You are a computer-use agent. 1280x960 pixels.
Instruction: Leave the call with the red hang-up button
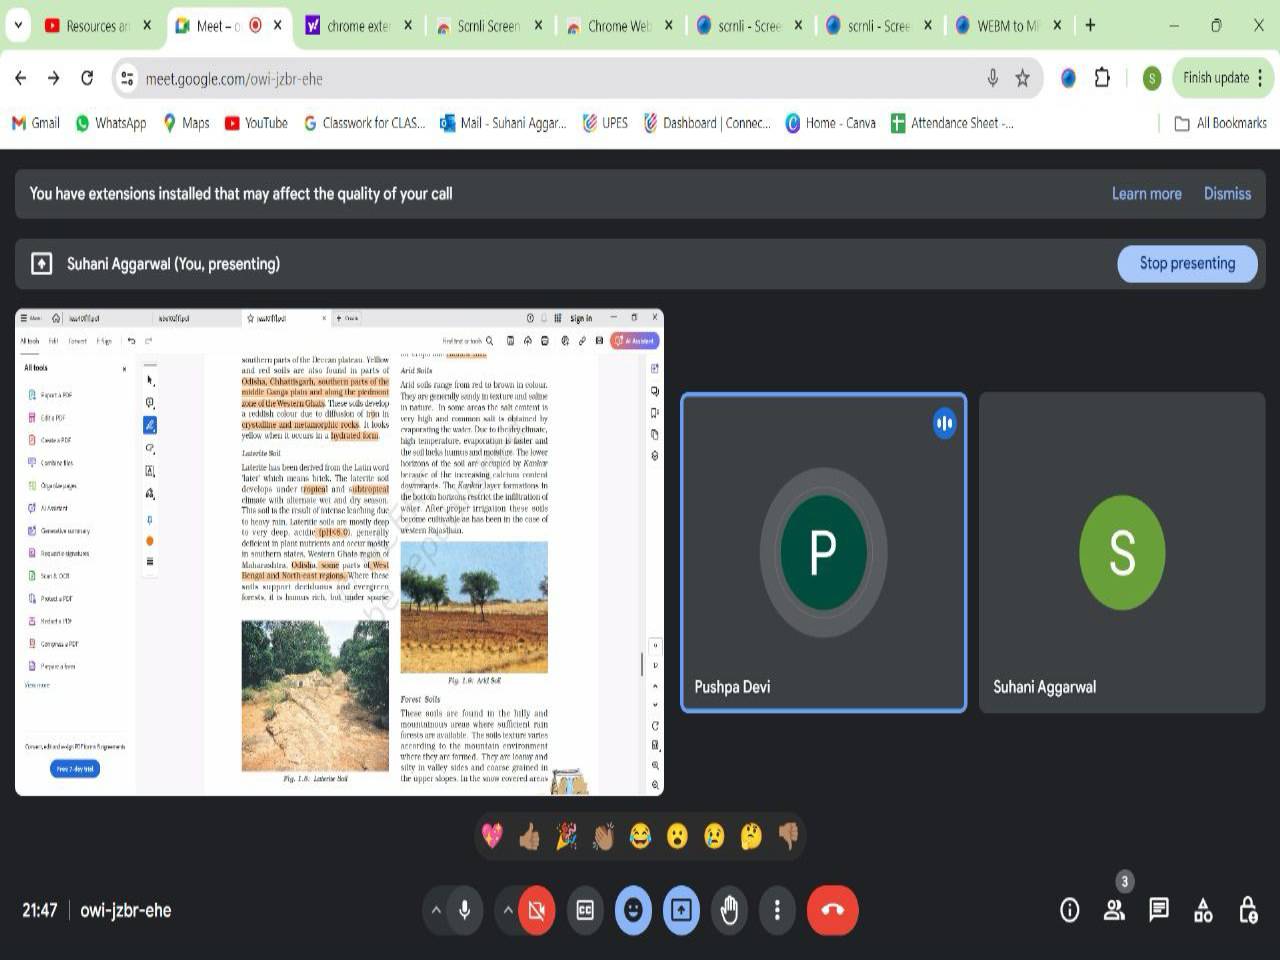click(x=832, y=910)
